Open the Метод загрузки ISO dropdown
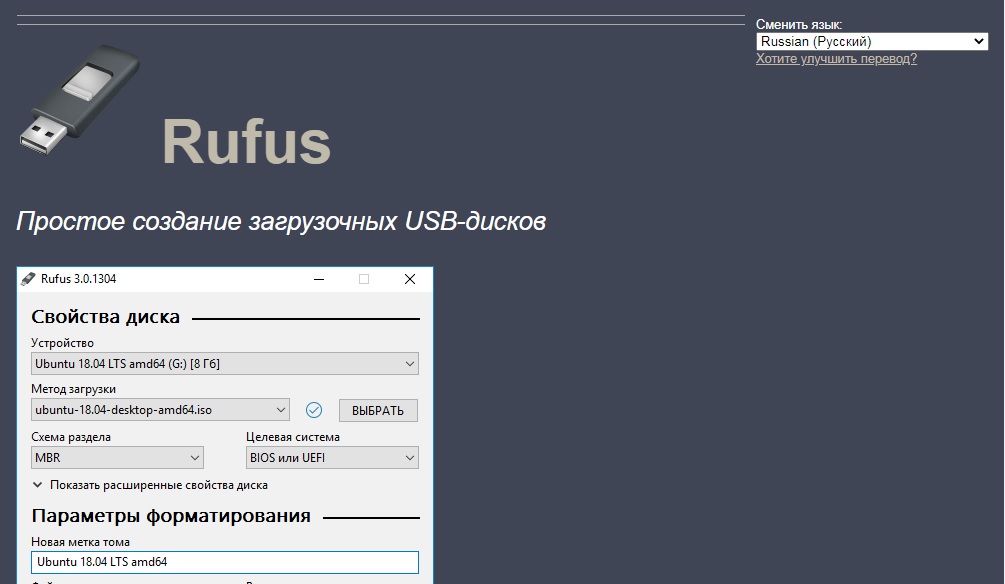 (160, 410)
